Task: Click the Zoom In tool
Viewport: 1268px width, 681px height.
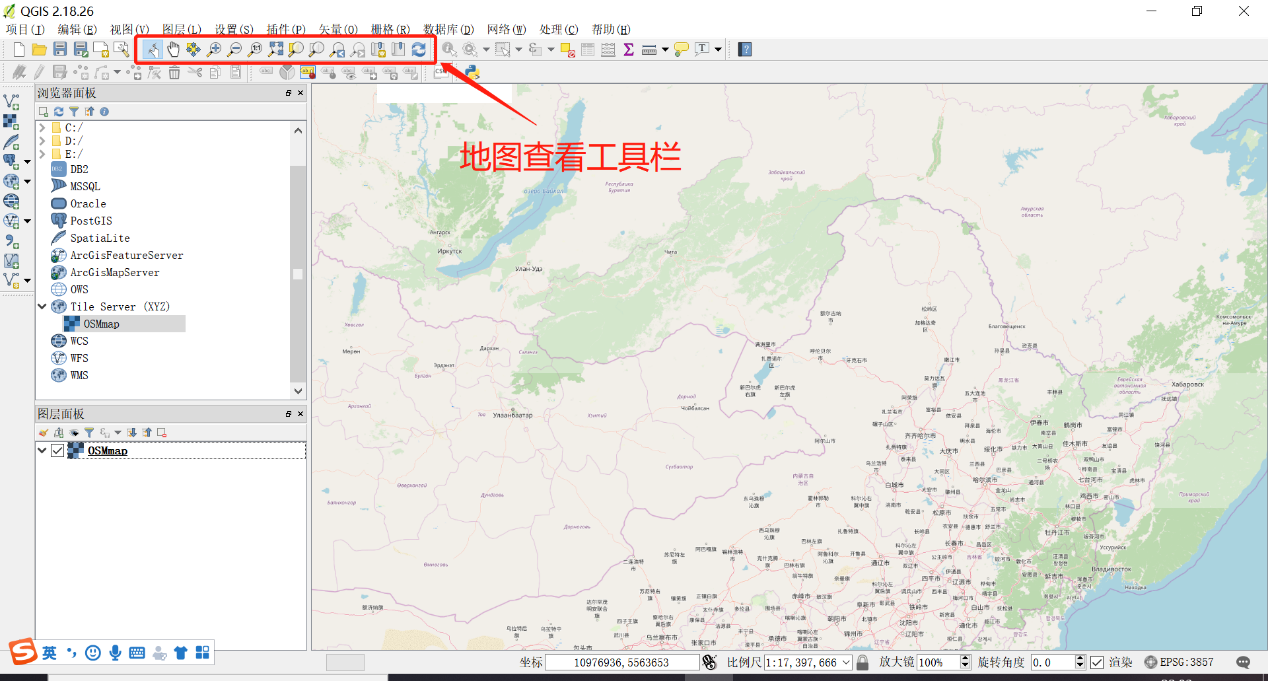Action: click(x=213, y=48)
